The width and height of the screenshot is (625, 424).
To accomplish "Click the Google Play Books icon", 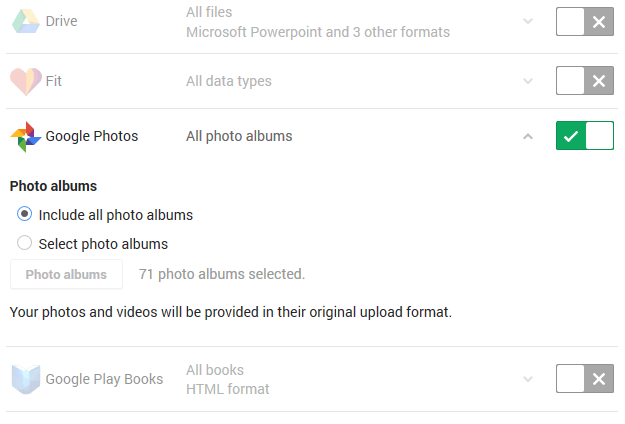I will [x=26, y=379].
